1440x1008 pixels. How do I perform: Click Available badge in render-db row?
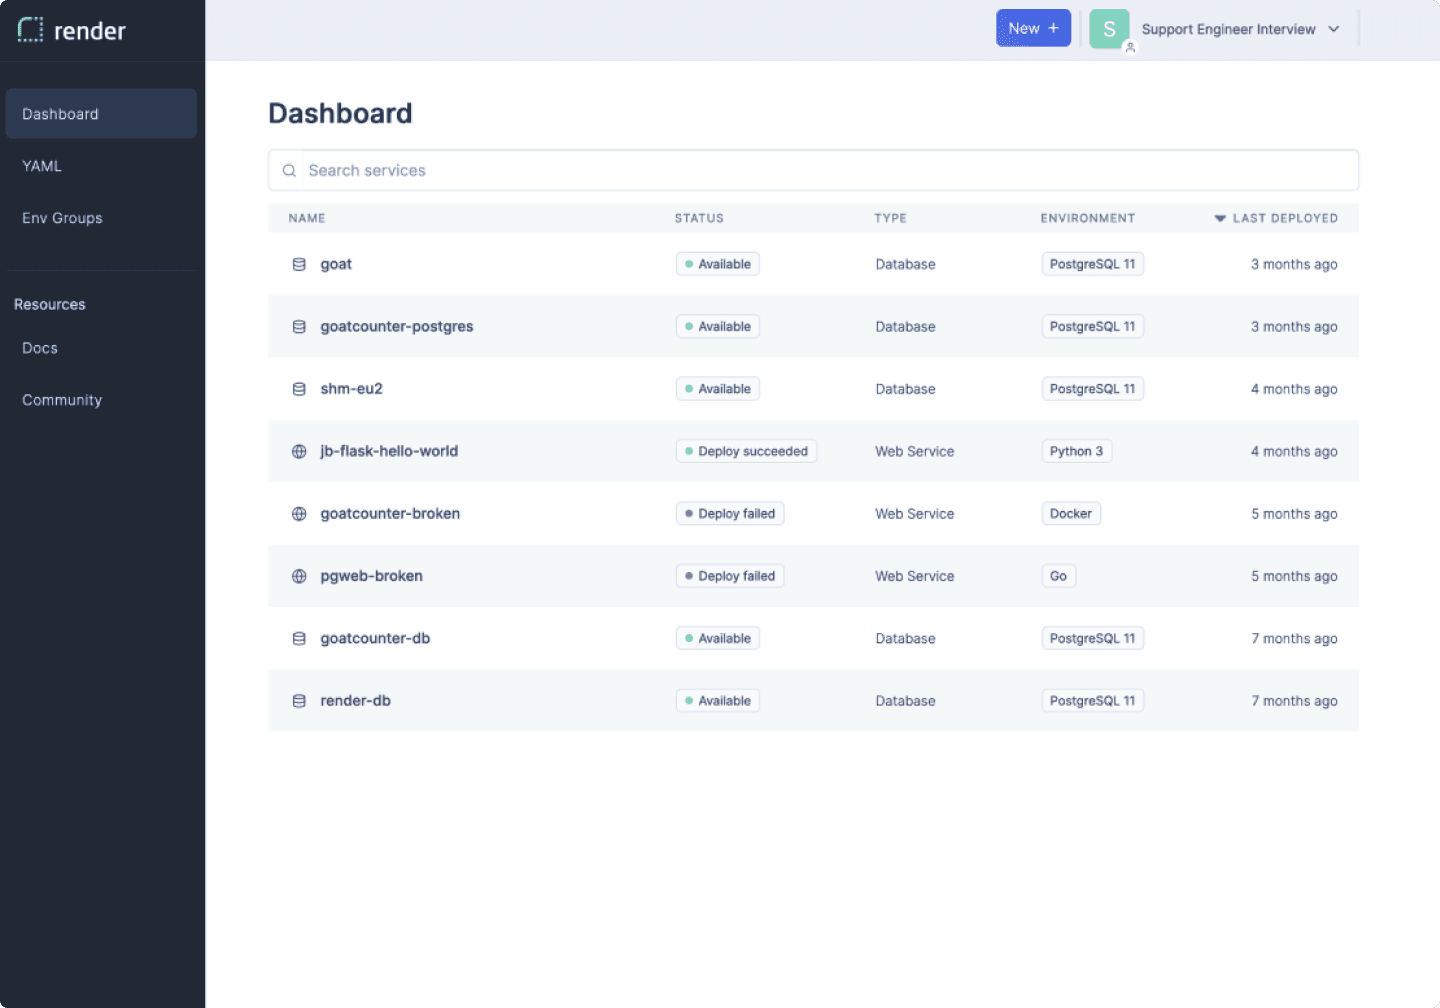point(718,701)
